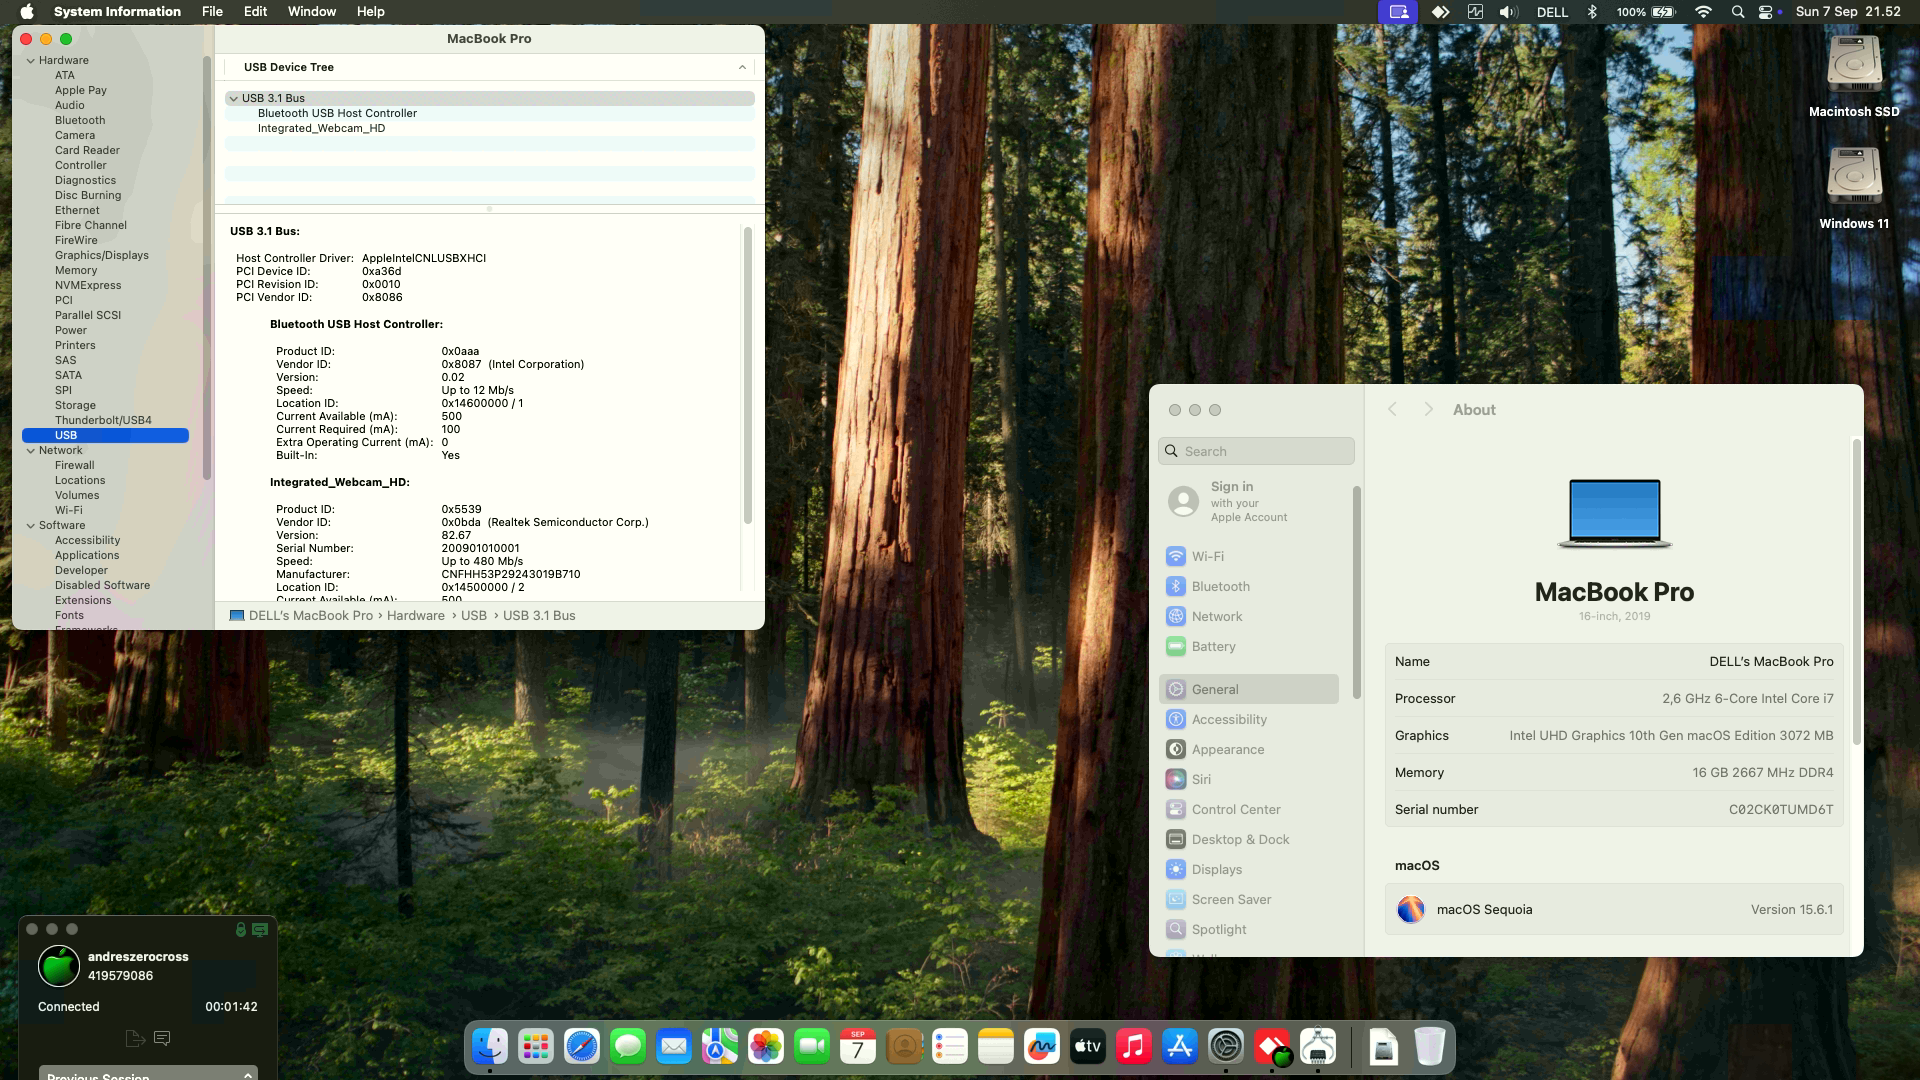Launch Freeform from the Dock
Screen dimensions: 1920x1080
1042,1047
